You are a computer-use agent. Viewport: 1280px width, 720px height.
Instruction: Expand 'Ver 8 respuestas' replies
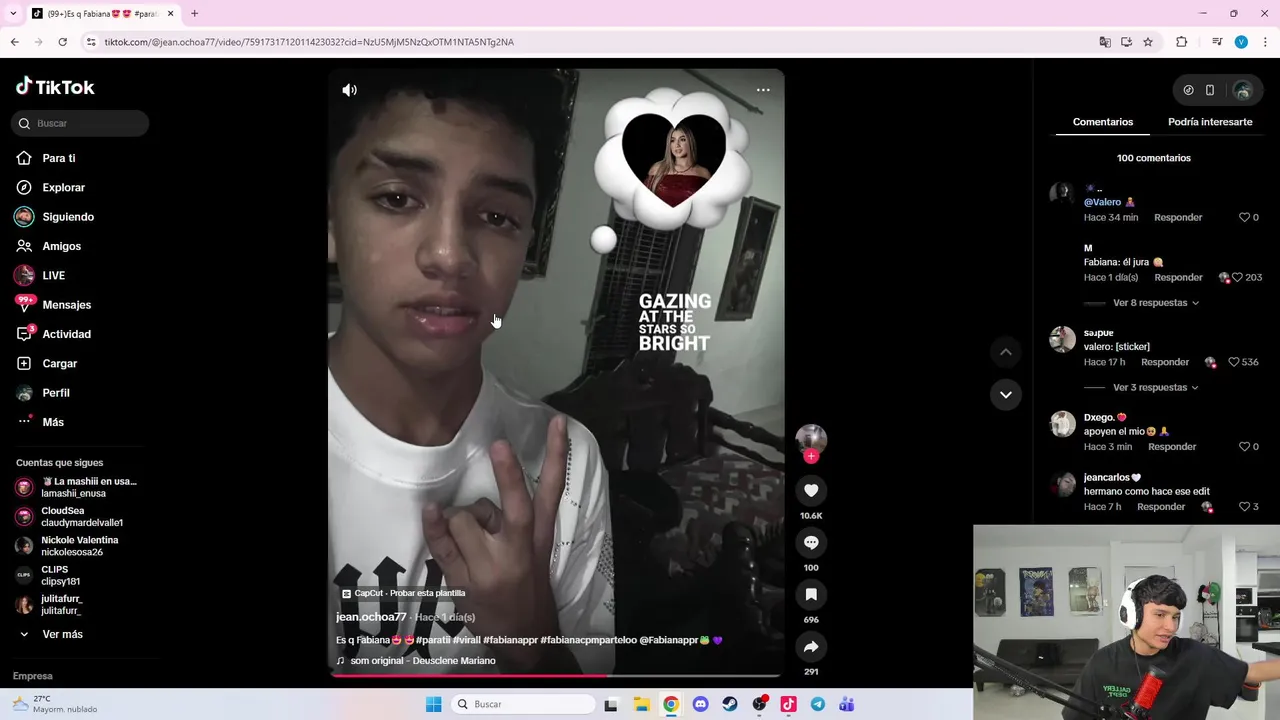pyautogui.click(x=1155, y=303)
